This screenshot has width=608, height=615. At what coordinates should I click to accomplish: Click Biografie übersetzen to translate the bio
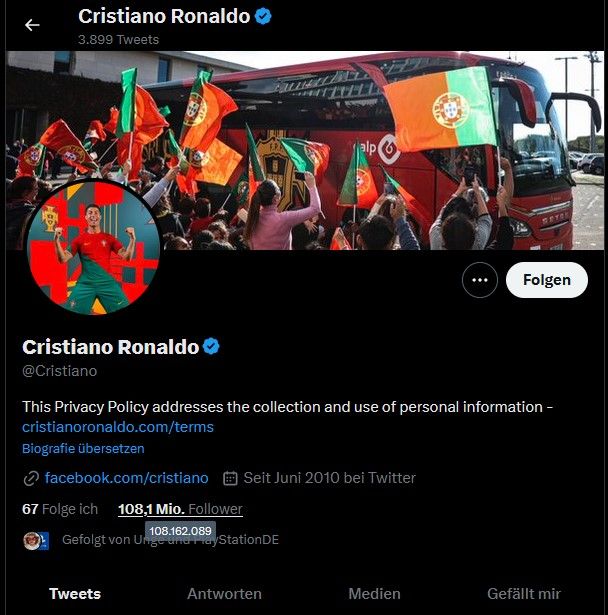point(83,448)
